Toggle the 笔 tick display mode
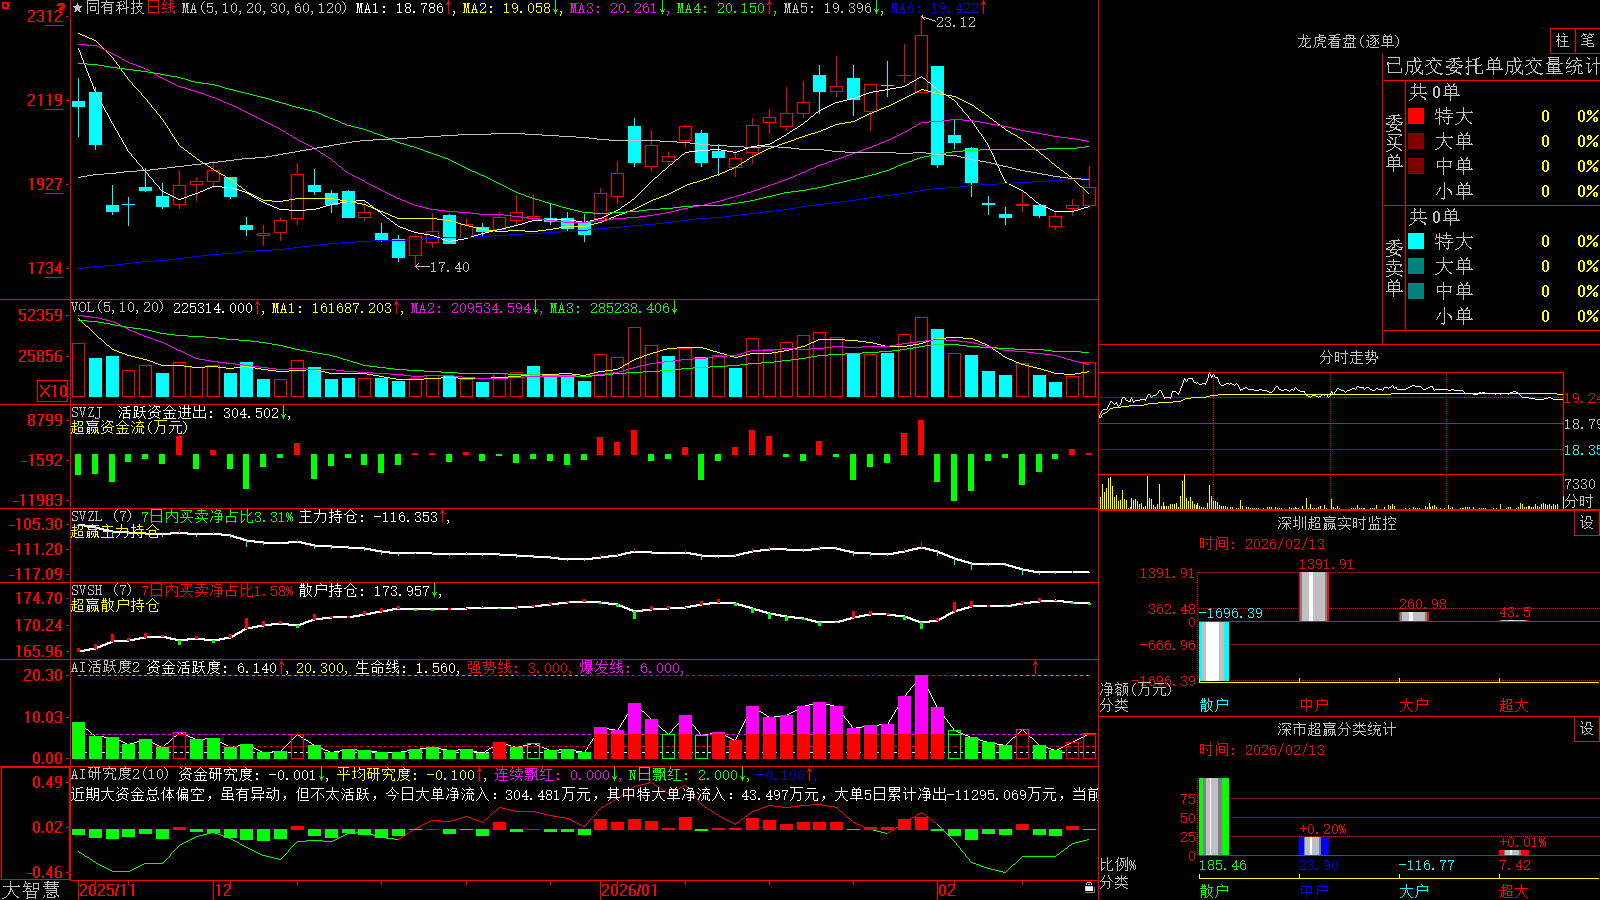 tap(1587, 40)
